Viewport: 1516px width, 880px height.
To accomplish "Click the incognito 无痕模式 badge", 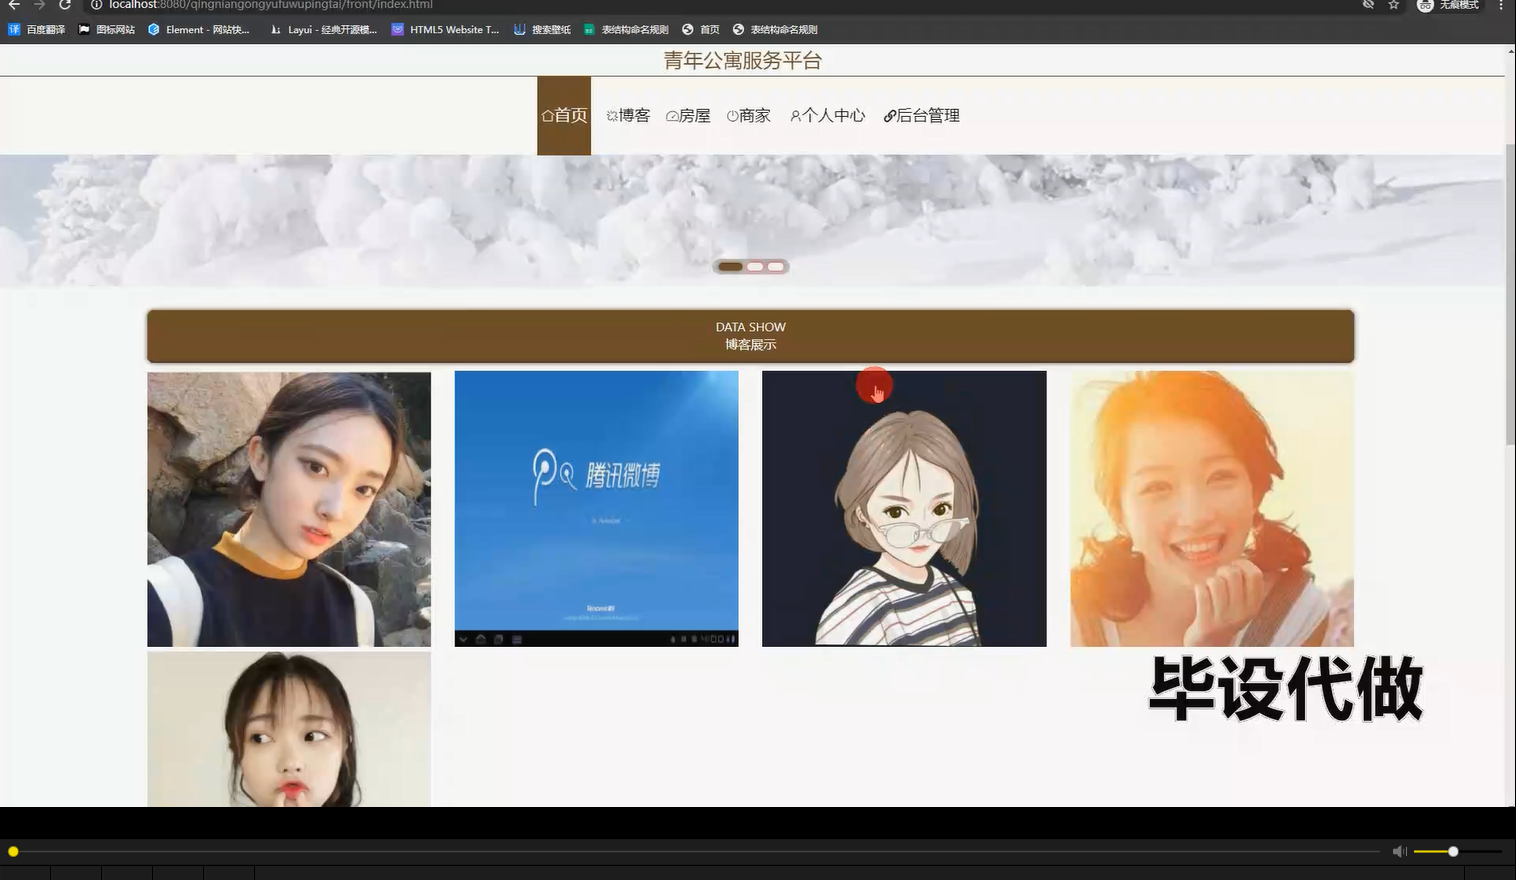I will [x=1448, y=5].
